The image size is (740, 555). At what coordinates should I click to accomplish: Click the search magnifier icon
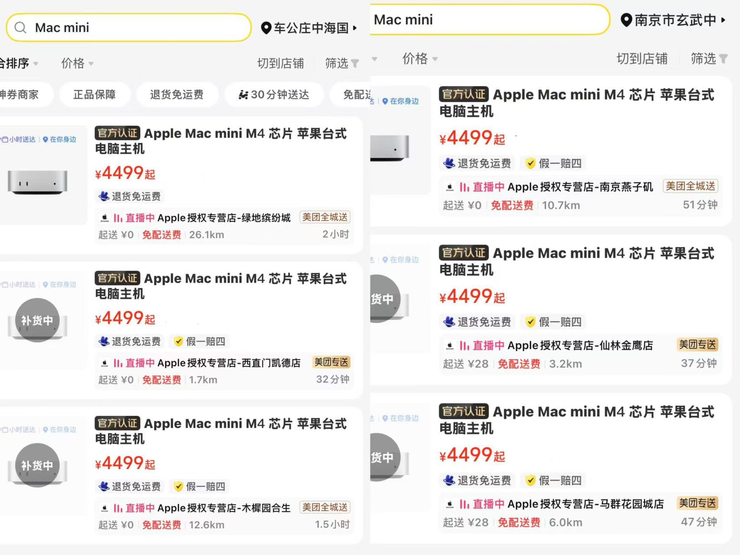[20, 28]
